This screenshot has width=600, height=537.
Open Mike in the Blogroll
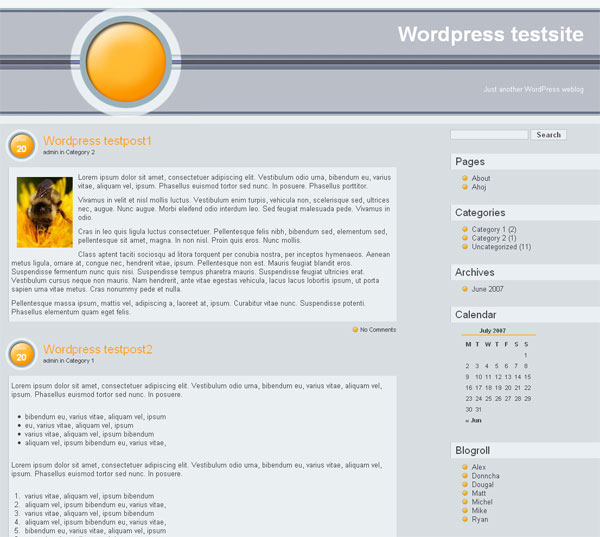point(479,511)
